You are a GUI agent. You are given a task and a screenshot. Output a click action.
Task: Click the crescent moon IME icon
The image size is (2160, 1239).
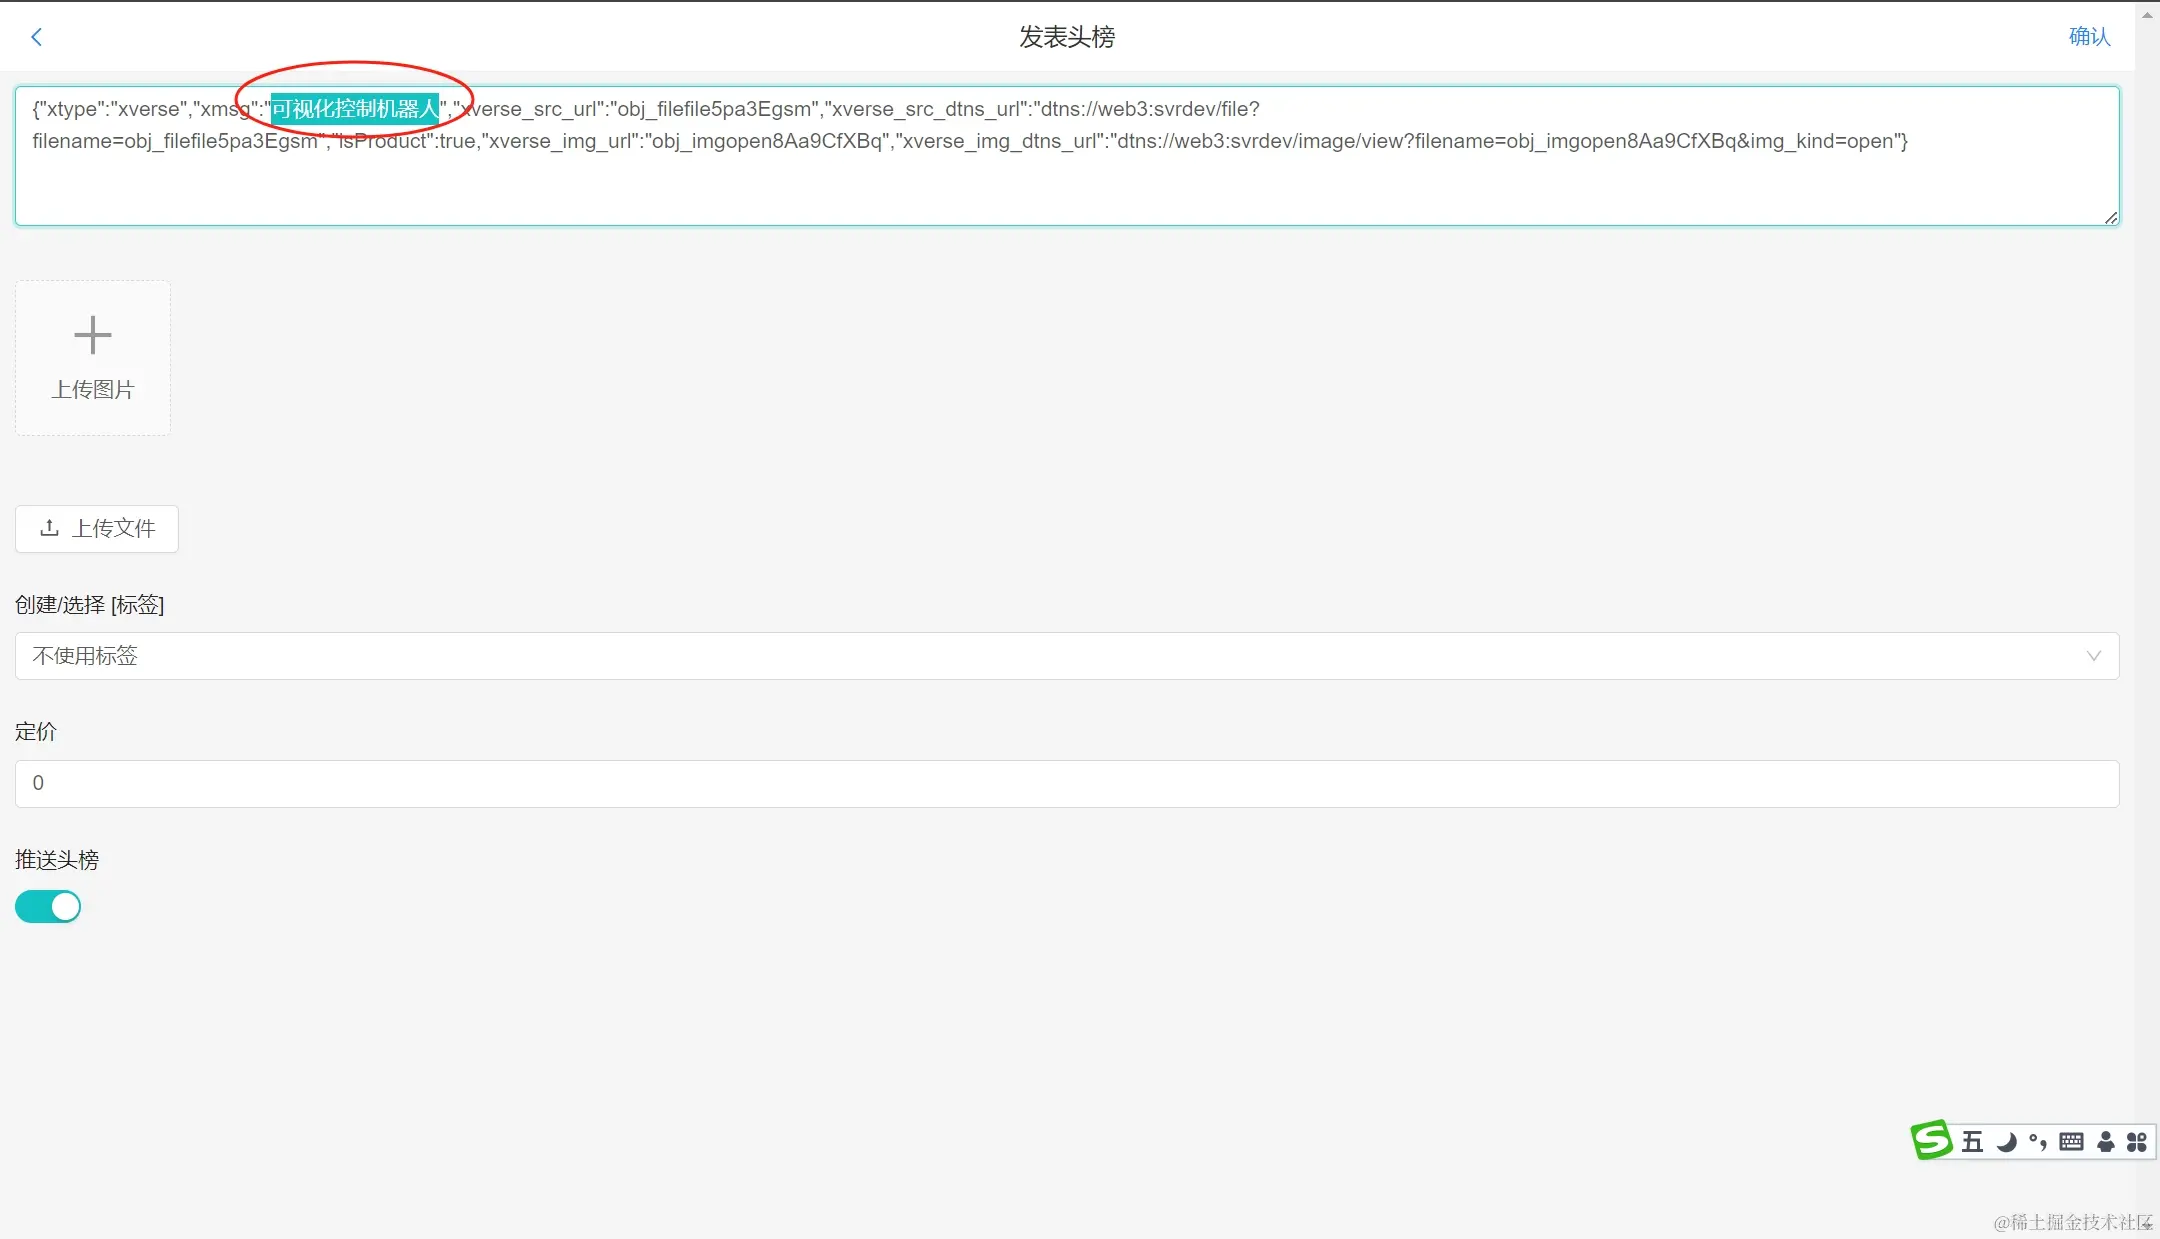click(x=2006, y=1142)
